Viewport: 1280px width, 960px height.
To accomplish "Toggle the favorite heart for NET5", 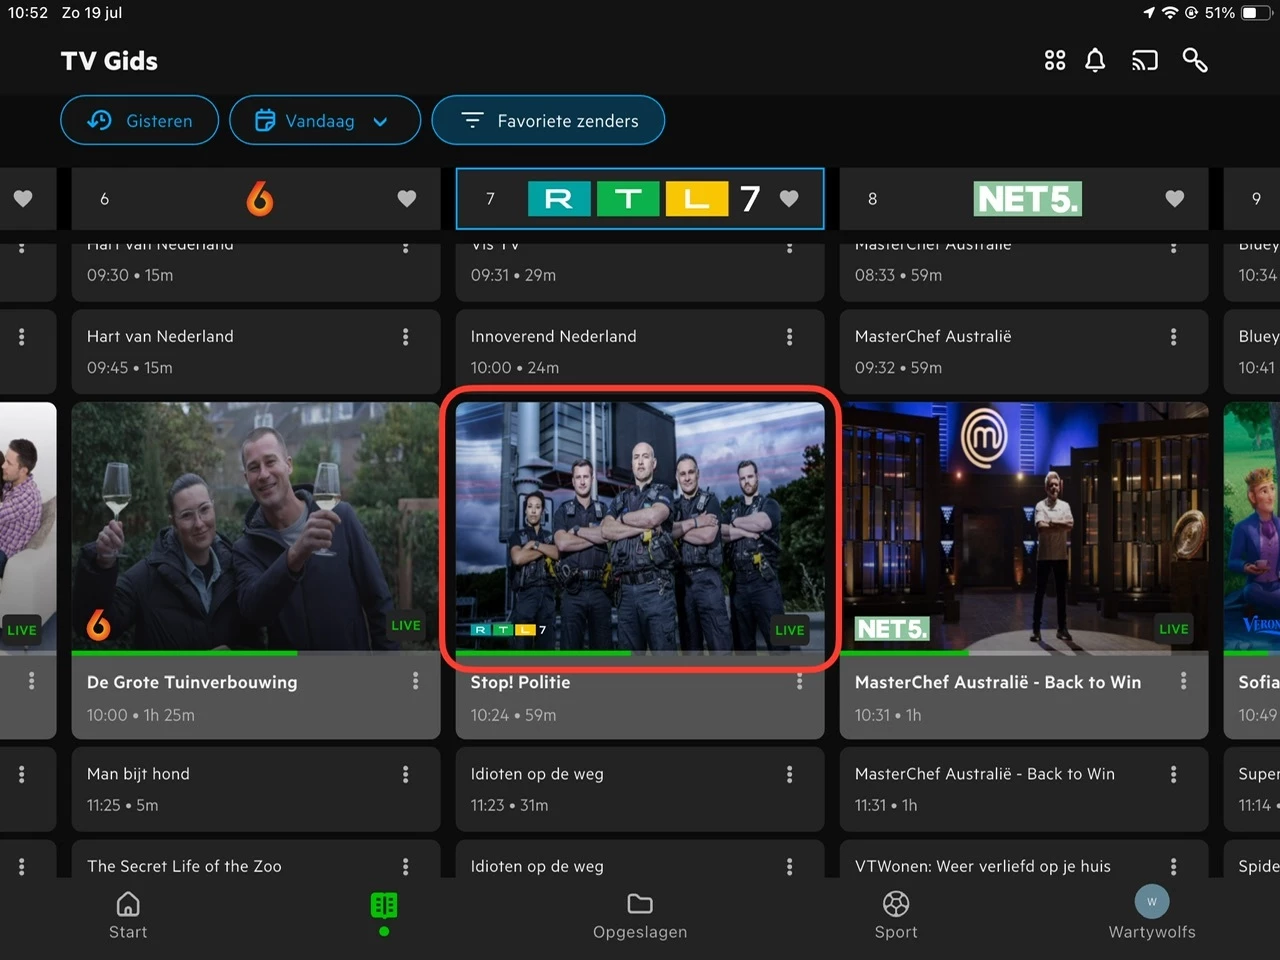I will [x=1175, y=199].
